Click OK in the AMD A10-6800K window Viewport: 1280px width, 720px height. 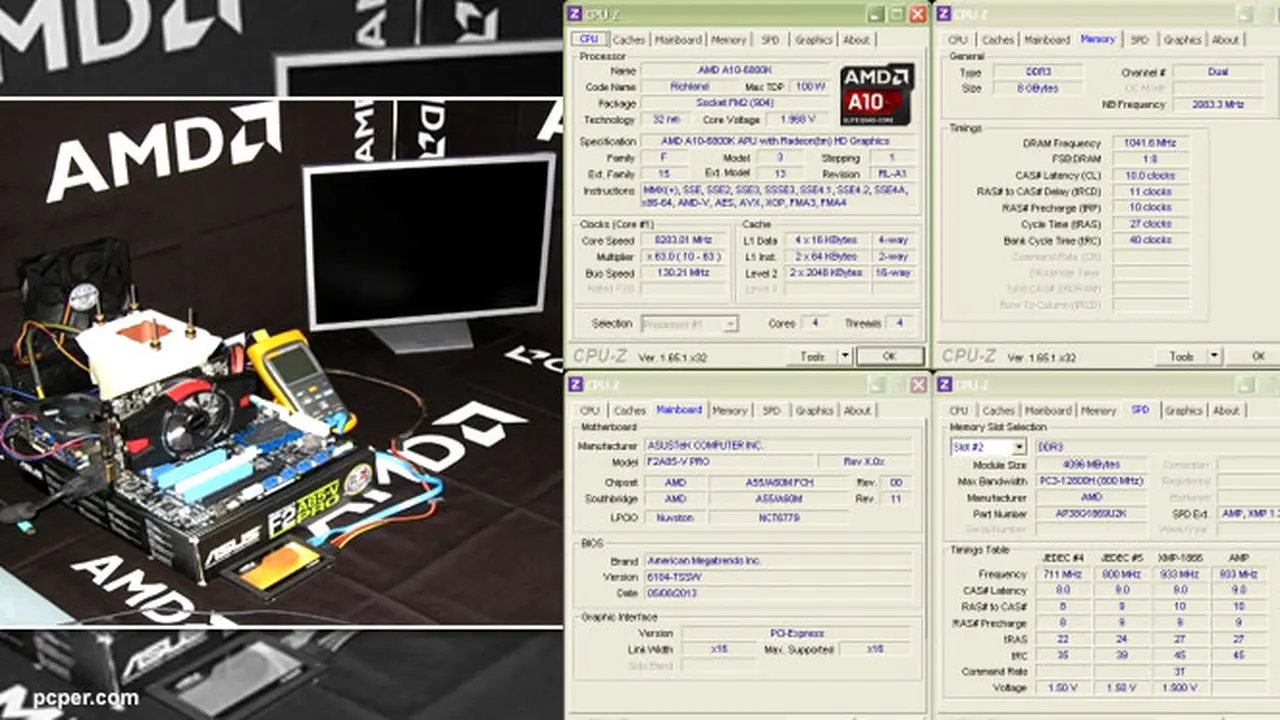point(889,356)
